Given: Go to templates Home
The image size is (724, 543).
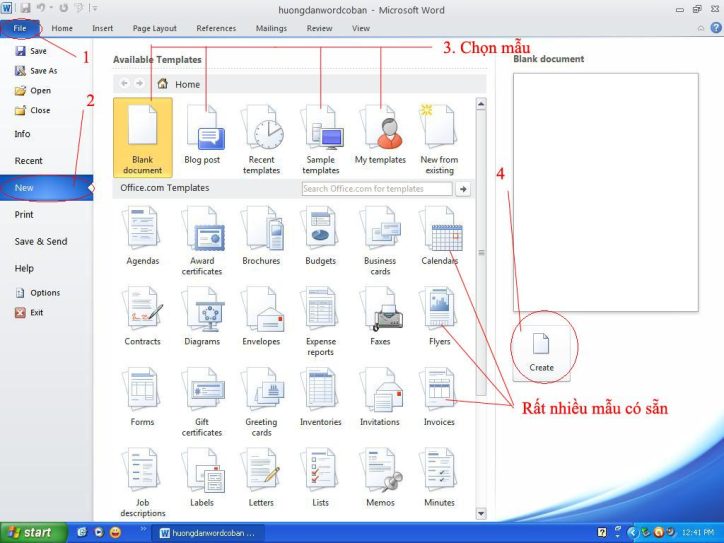Looking at the screenshot, I should (179, 84).
